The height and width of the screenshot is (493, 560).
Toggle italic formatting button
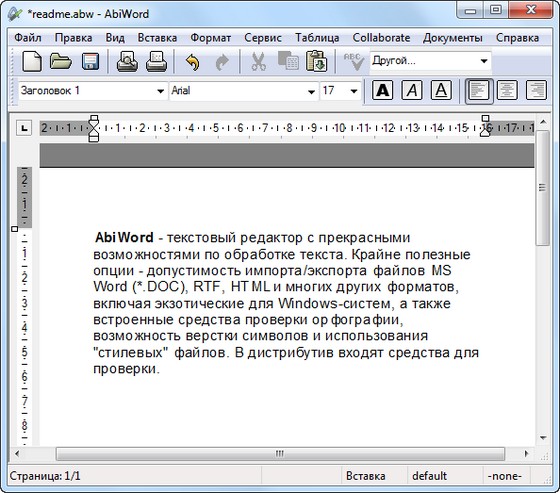point(412,90)
